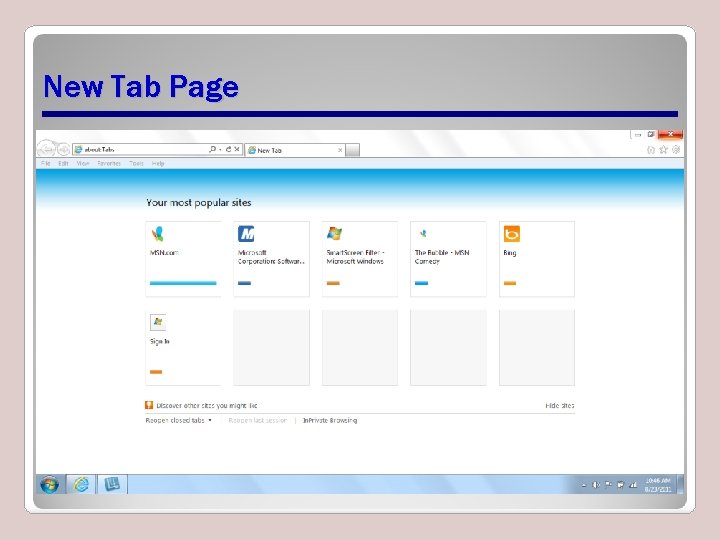Image resolution: width=720 pixels, height=540 pixels.
Task: Close the New Tab tab
Action: [x=340, y=150]
